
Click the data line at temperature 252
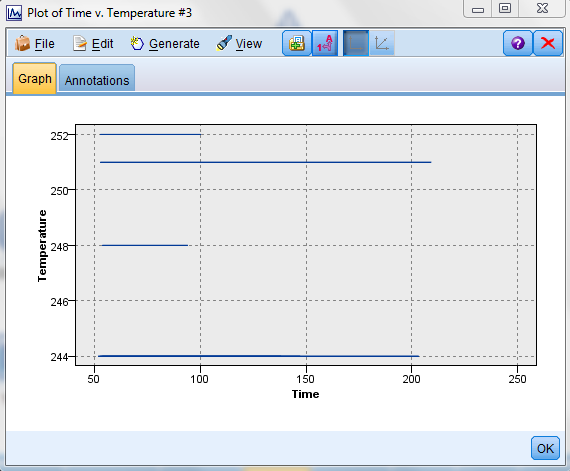pyautogui.click(x=150, y=134)
